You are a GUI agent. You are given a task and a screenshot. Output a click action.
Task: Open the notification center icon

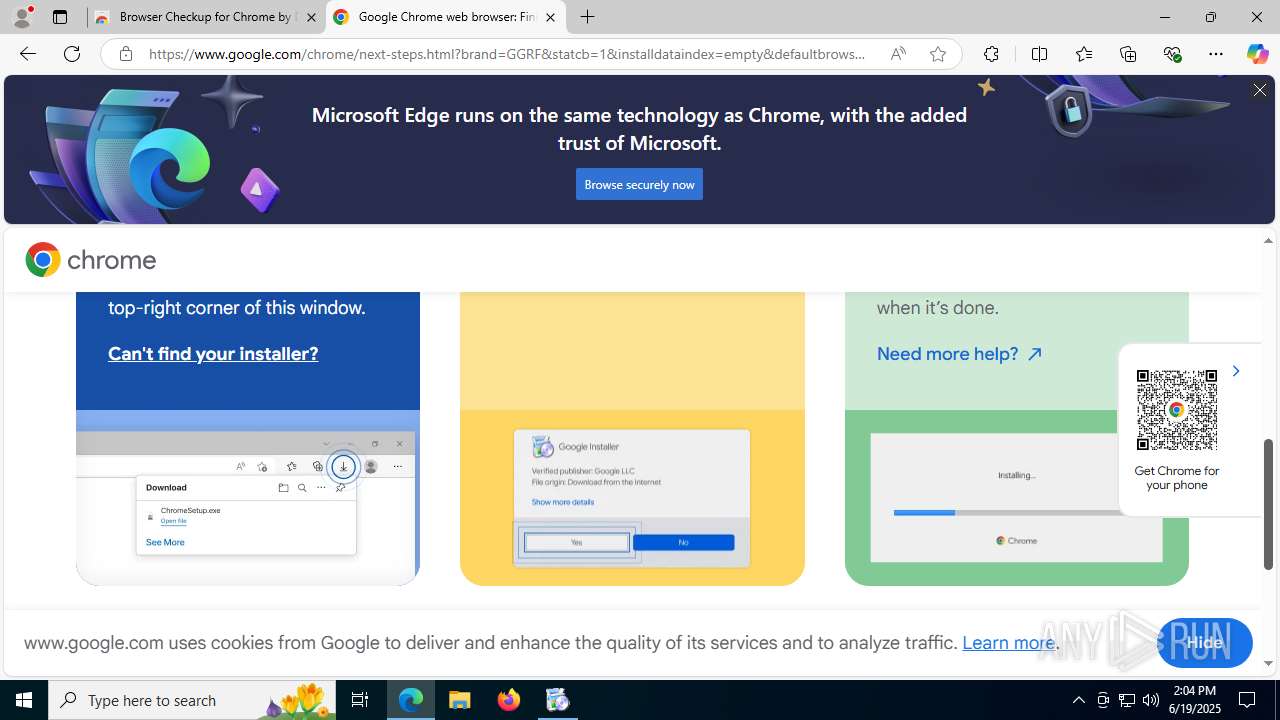point(1248,700)
